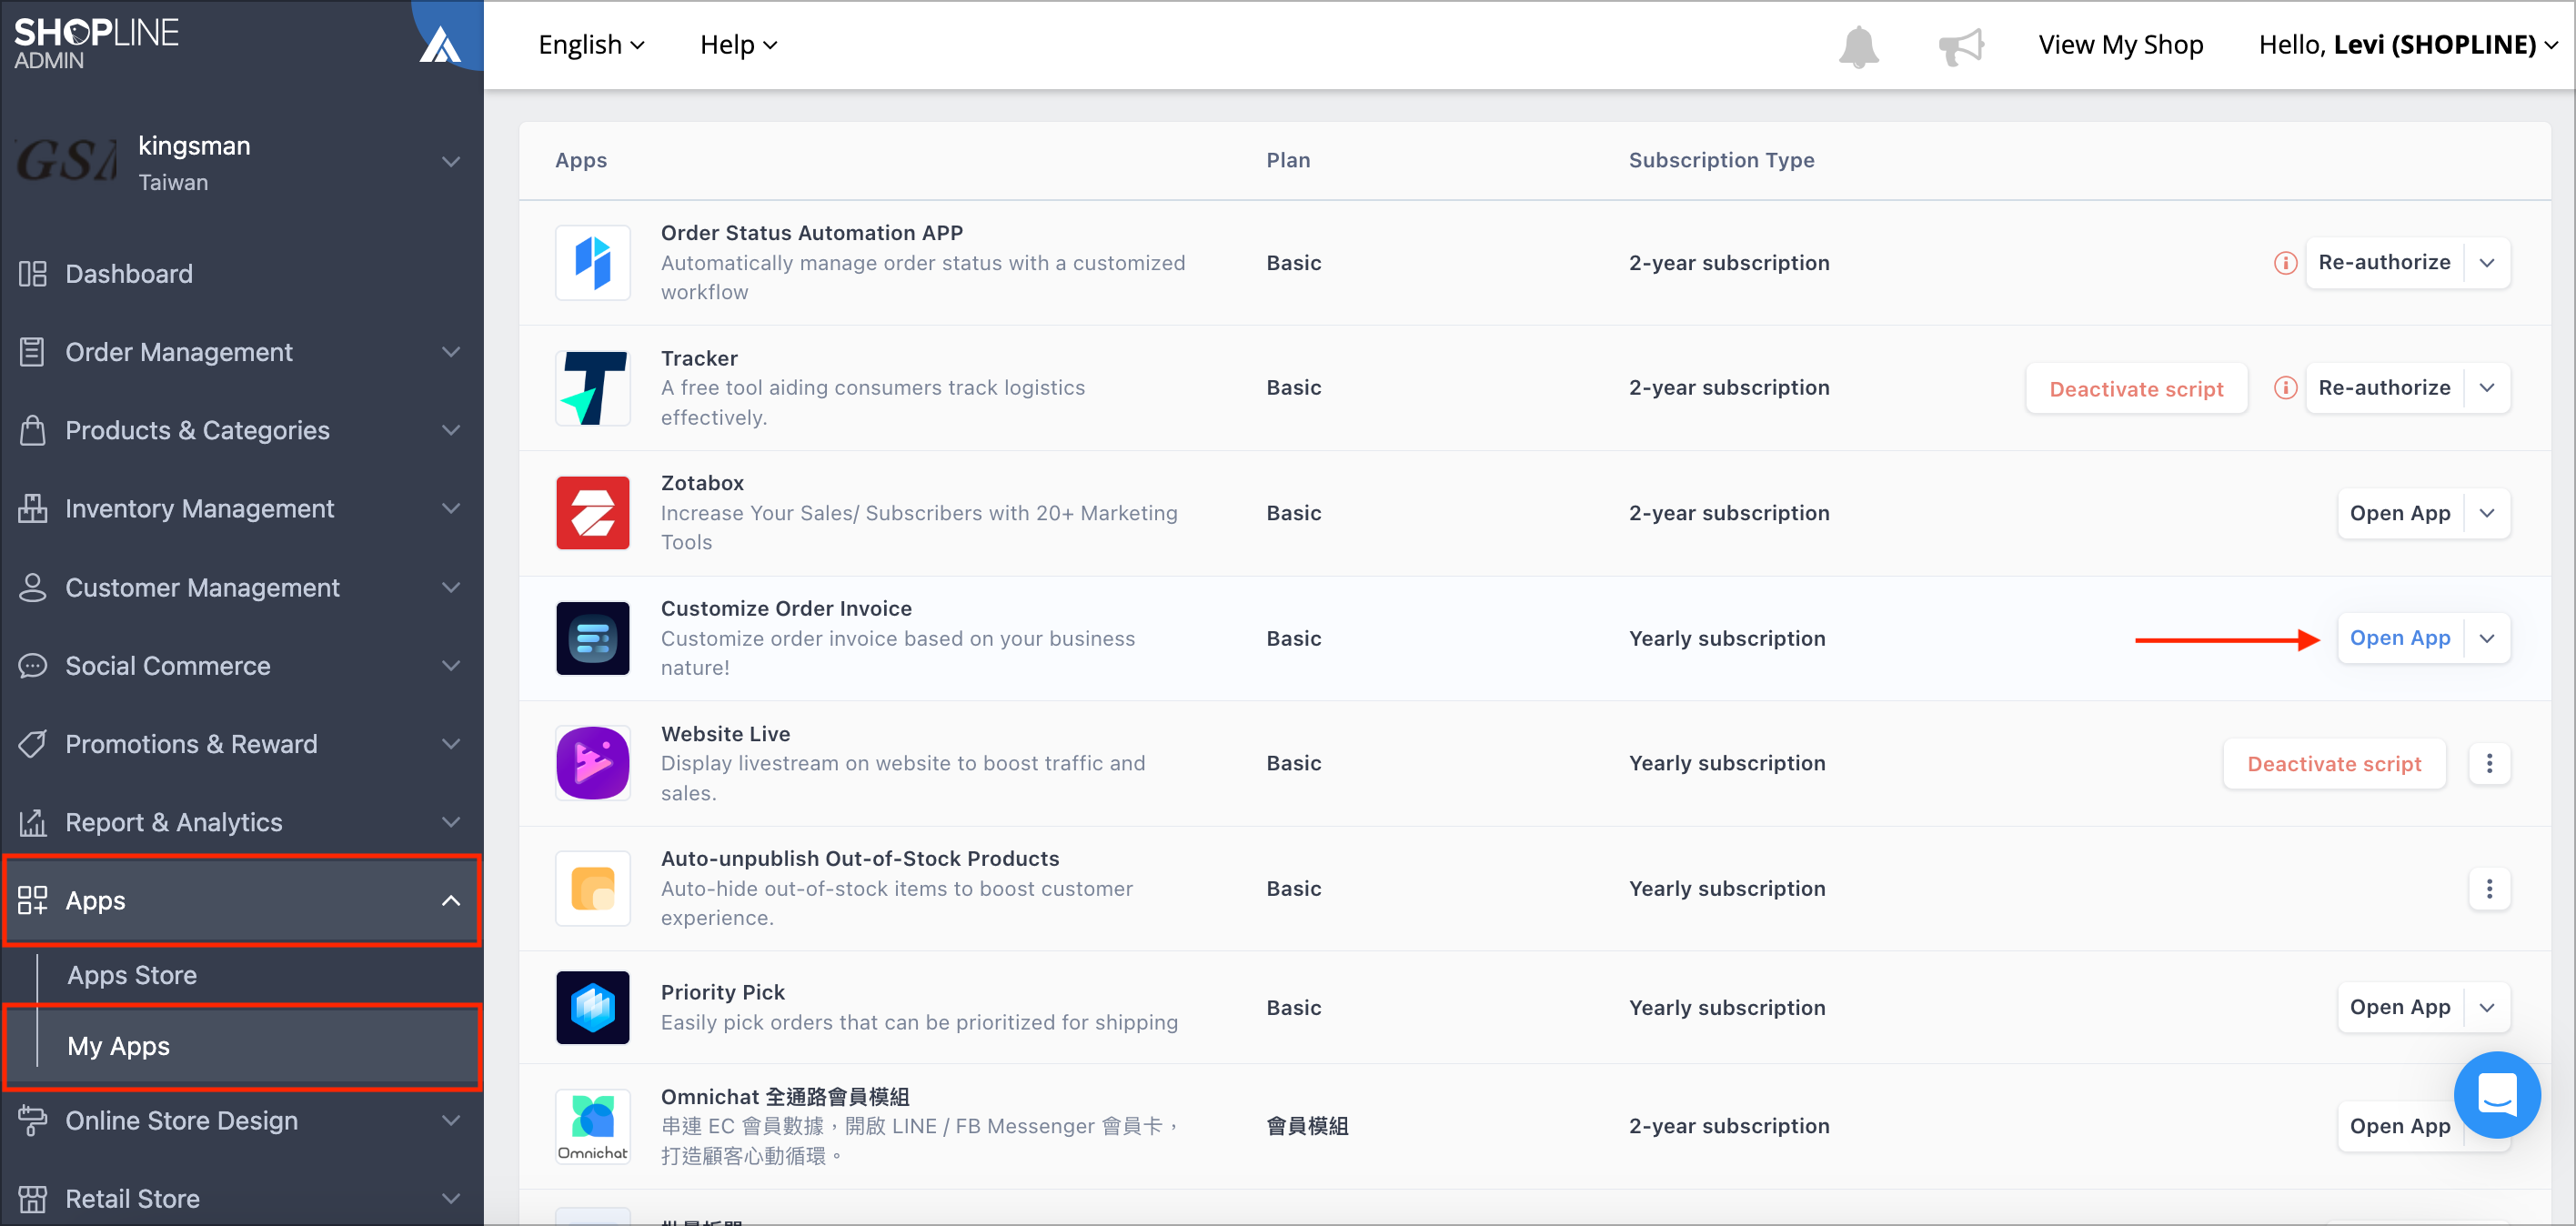This screenshot has height=1226, width=2576.
Task: Click the Omnichat app icon
Action: [x=593, y=1126]
